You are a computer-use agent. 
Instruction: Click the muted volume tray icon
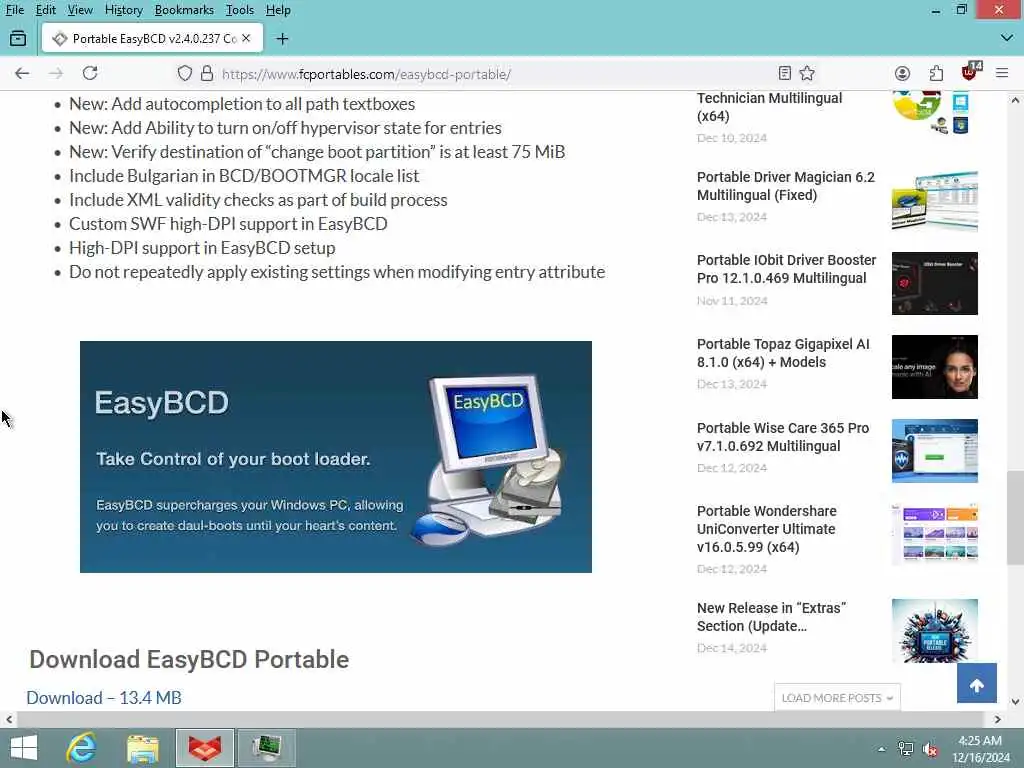click(x=930, y=749)
